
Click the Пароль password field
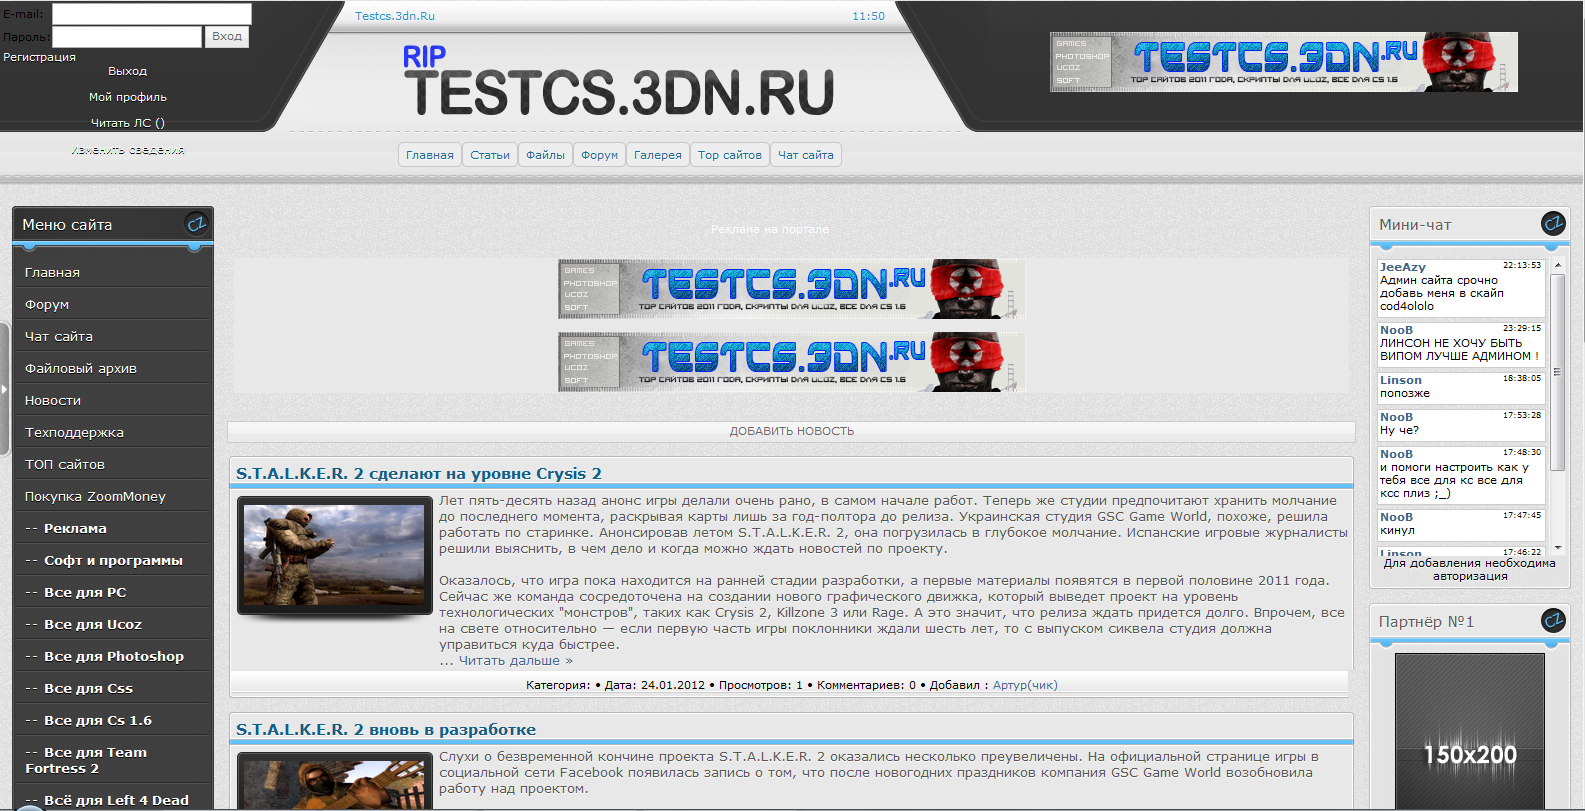tap(127, 37)
